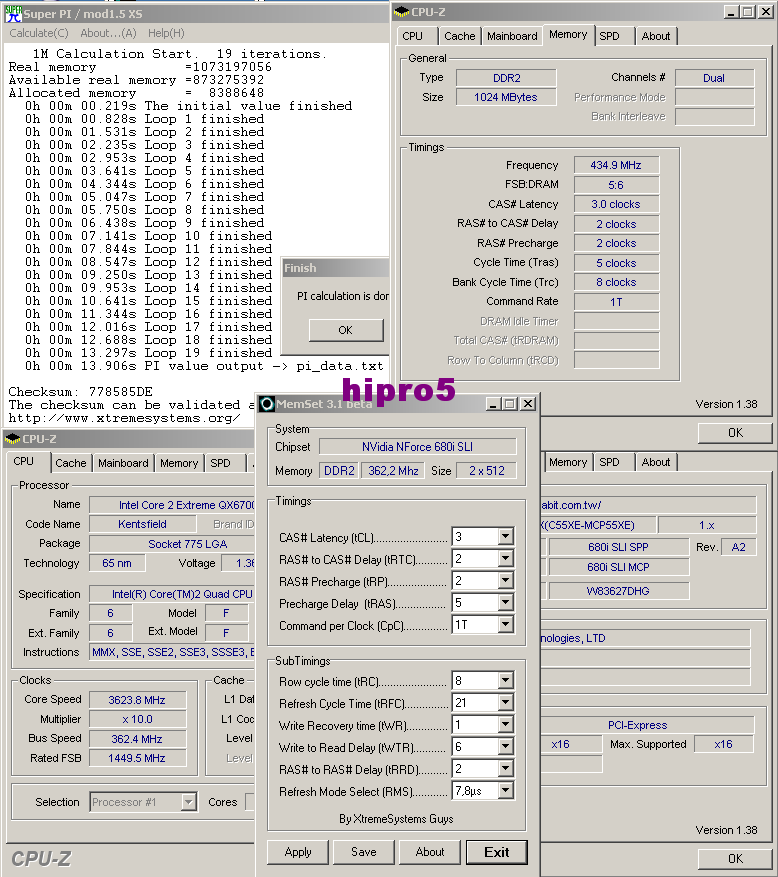Expand RAS# Precharge (tRP) dropdown
This screenshot has height=877, width=778.
[505, 580]
